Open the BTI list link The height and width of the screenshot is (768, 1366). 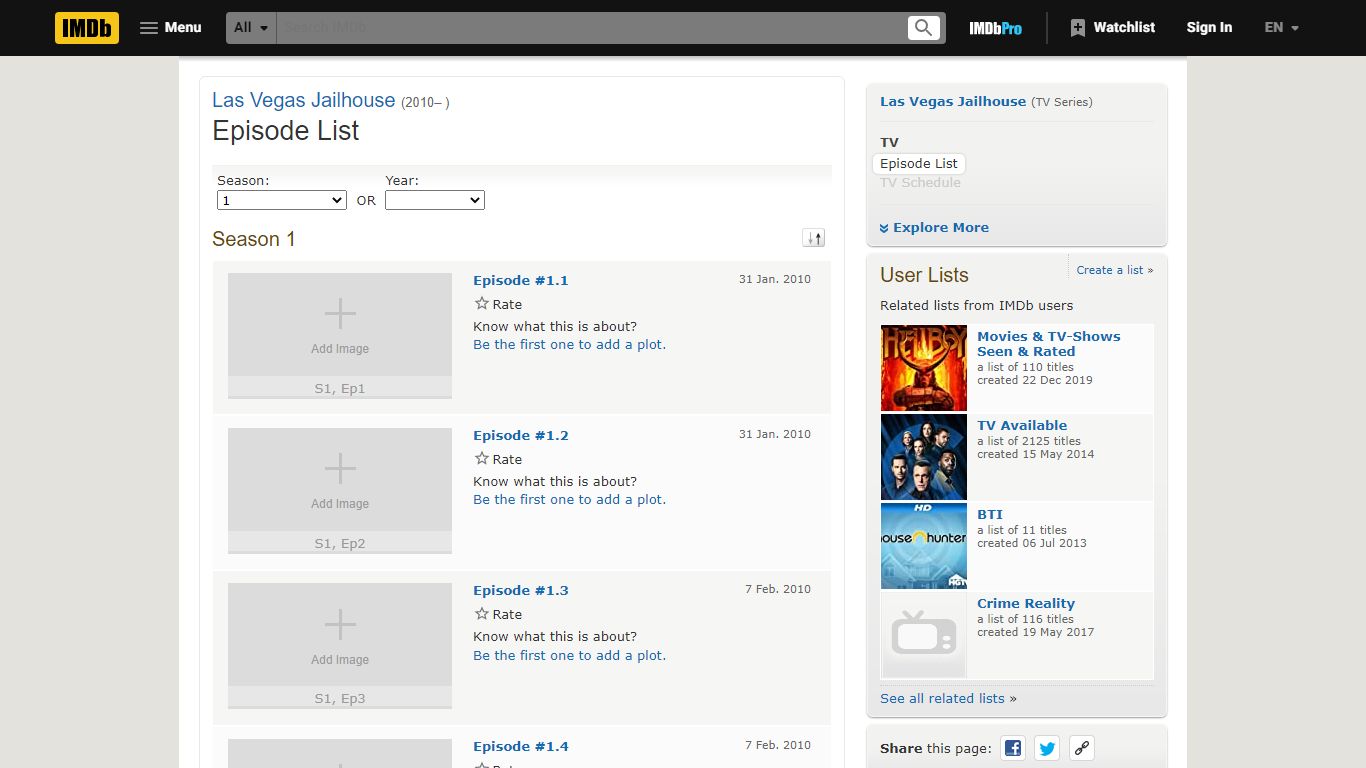(990, 514)
